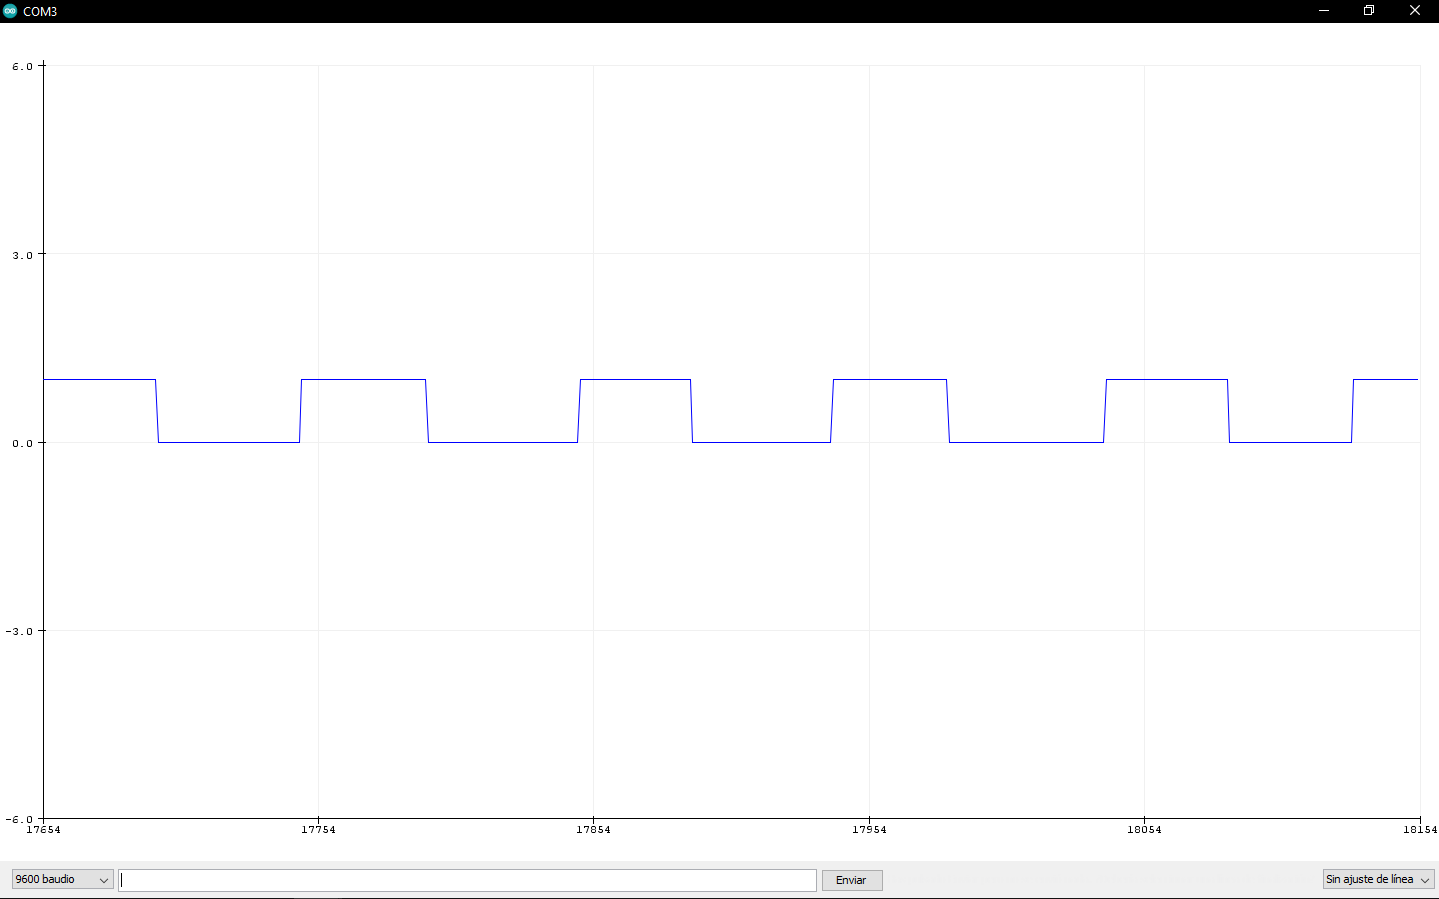
Task: Click the 18154 x-axis label
Action: click(1420, 830)
